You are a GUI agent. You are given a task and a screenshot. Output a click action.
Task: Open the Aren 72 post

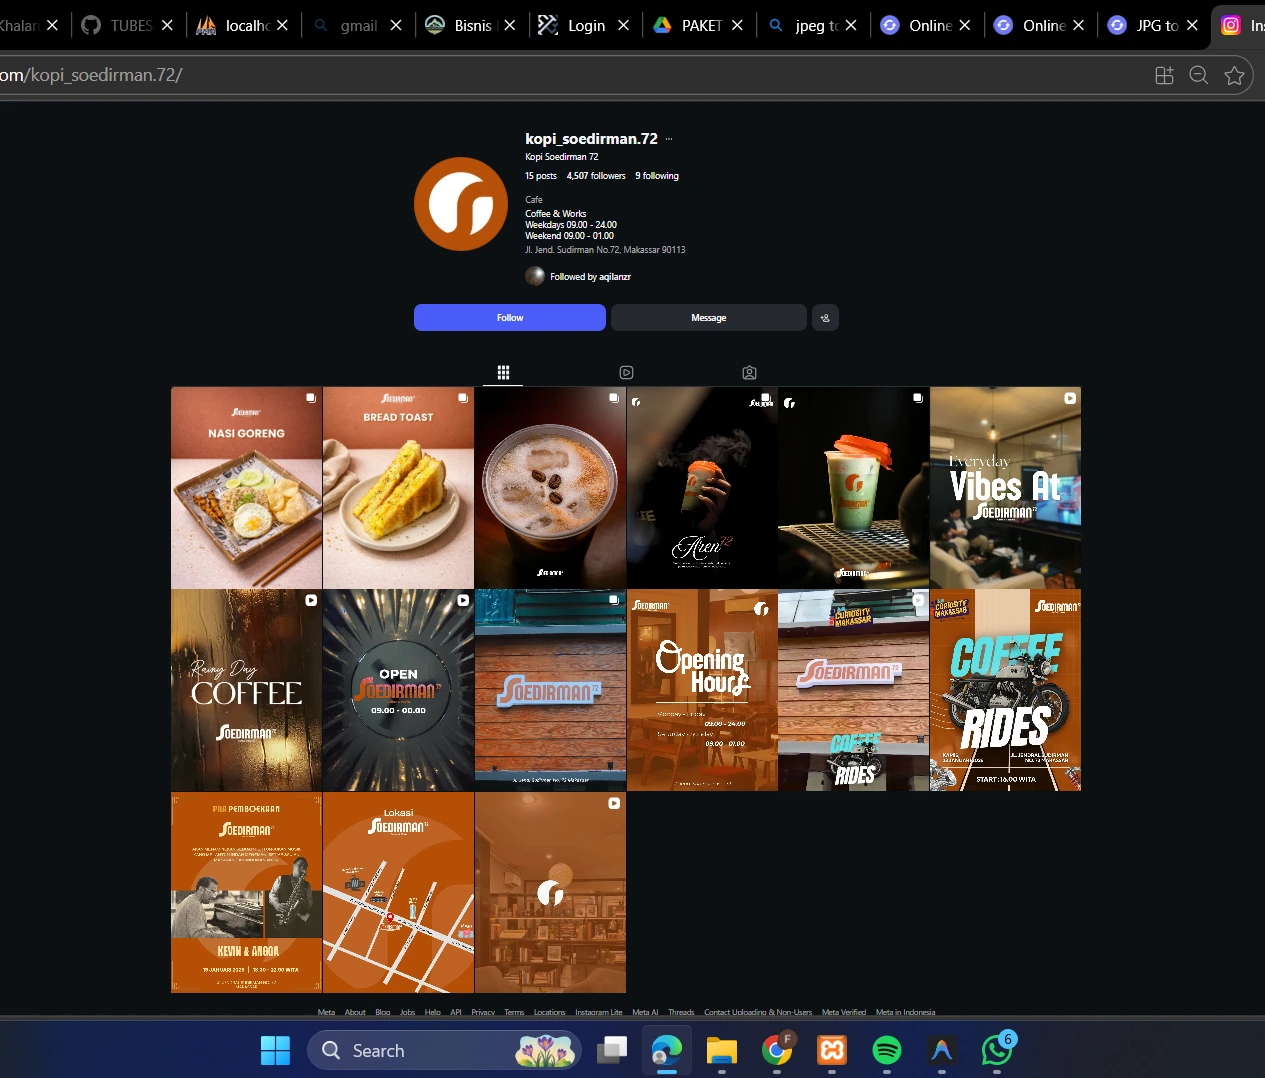click(702, 488)
